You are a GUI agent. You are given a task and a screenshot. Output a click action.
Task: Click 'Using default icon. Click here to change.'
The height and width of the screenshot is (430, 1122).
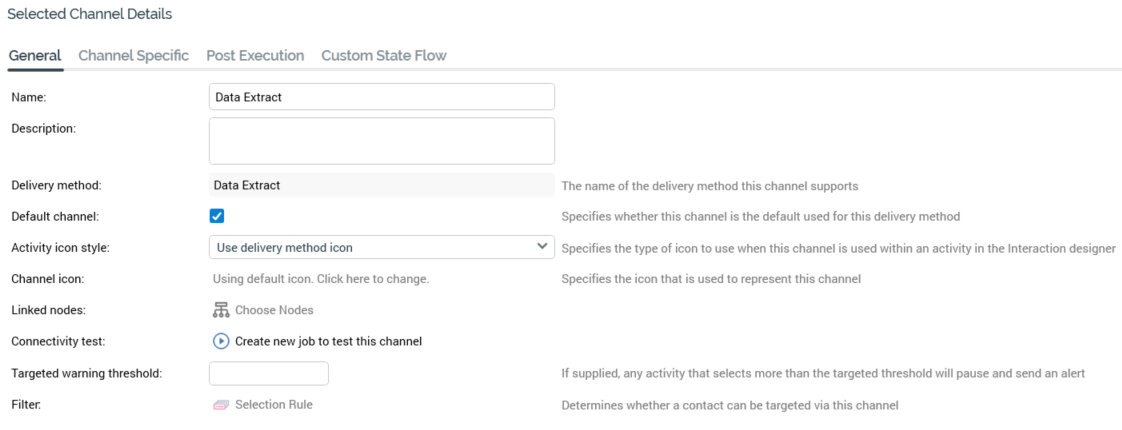[321, 279]
